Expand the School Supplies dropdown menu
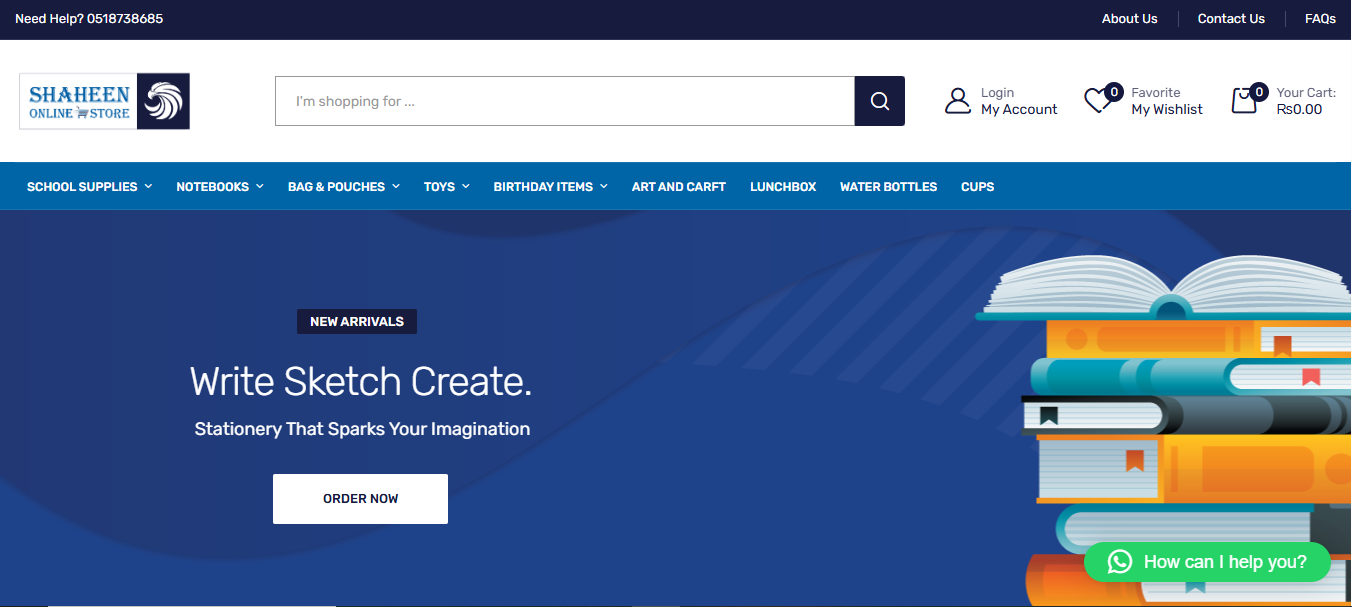This screenshot has height=607, width=1352. click(89, 187)
